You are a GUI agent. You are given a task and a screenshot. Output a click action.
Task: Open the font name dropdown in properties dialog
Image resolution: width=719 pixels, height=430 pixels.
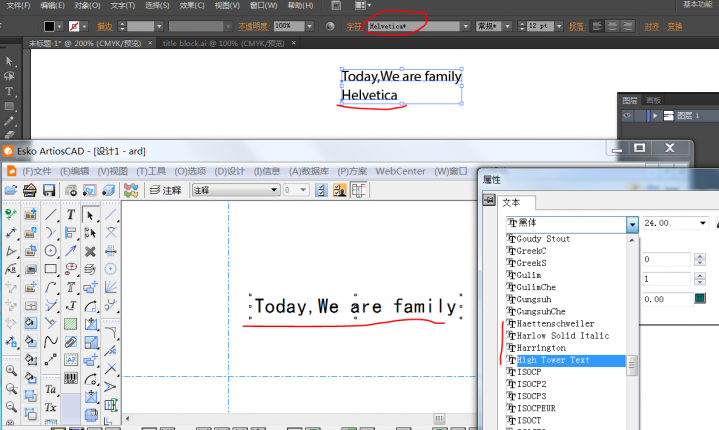click(x=632, y=224)
